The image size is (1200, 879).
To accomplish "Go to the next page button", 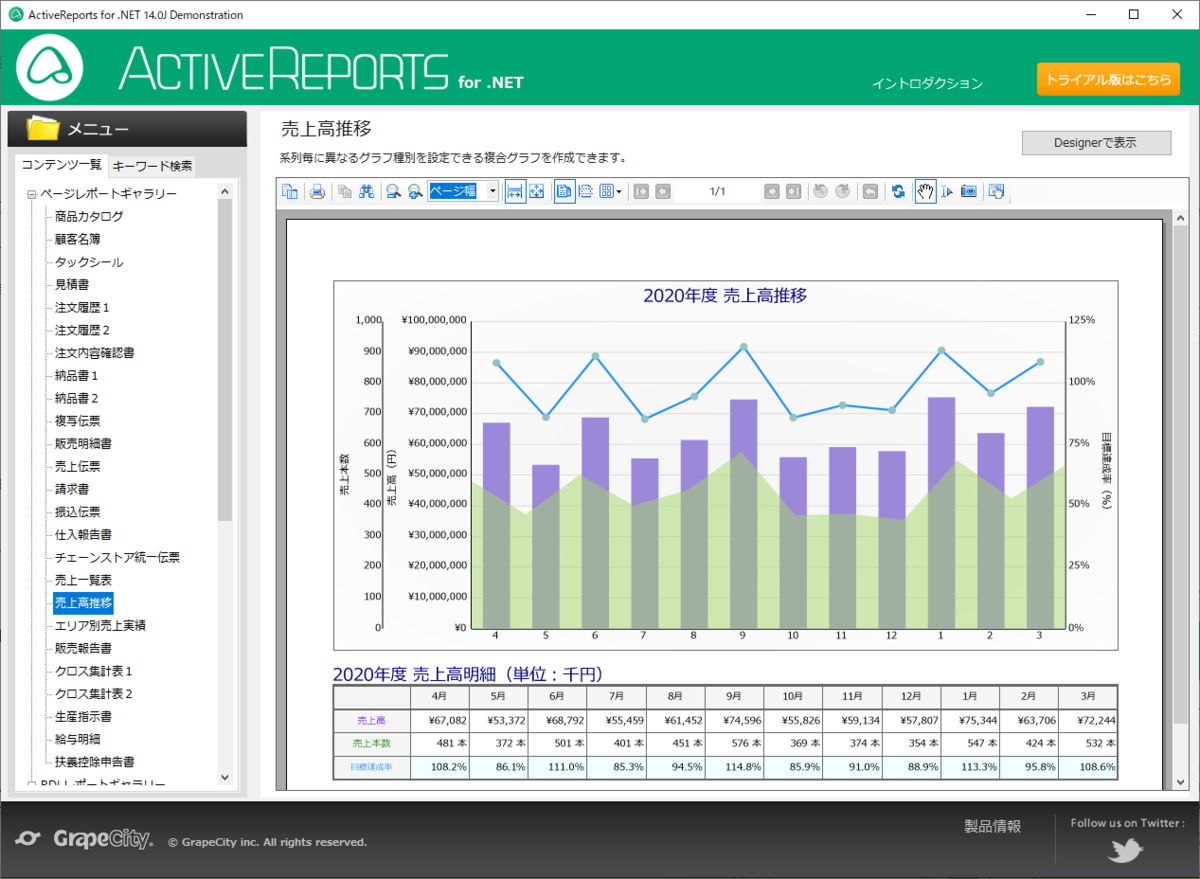I will 772,191.
